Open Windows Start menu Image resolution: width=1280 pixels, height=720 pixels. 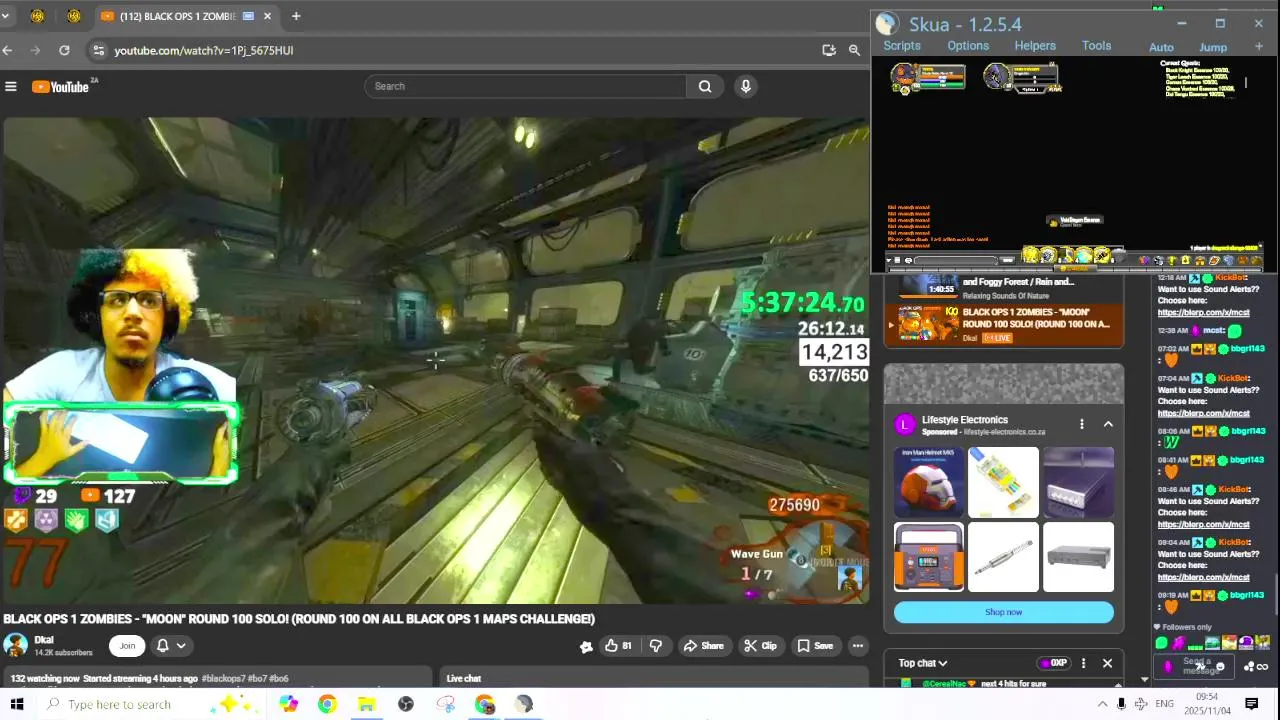coord(17,704)
